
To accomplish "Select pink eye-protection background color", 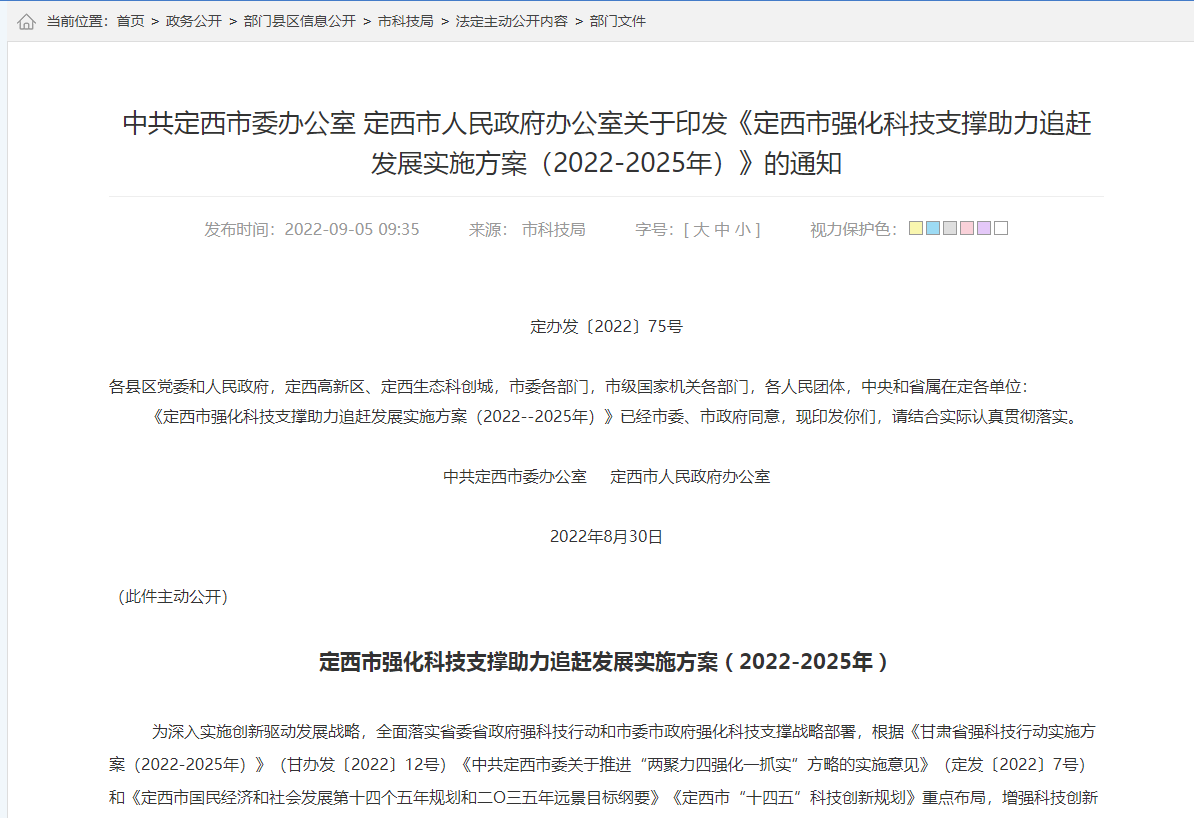I will click(x=967, y=228).
